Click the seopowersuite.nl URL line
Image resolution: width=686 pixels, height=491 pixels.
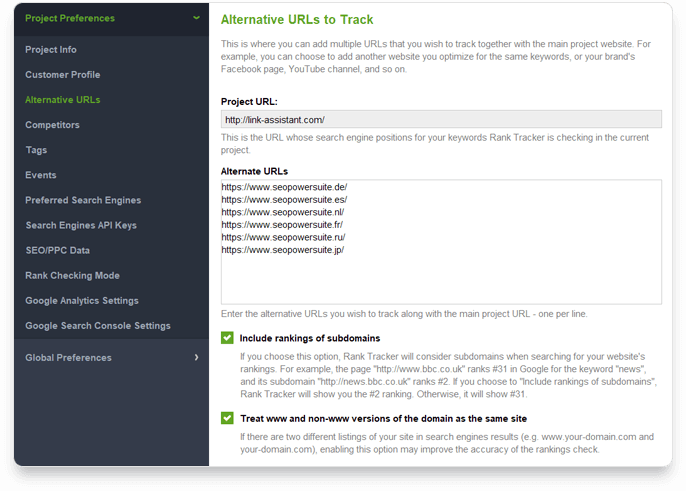[283, 212]
